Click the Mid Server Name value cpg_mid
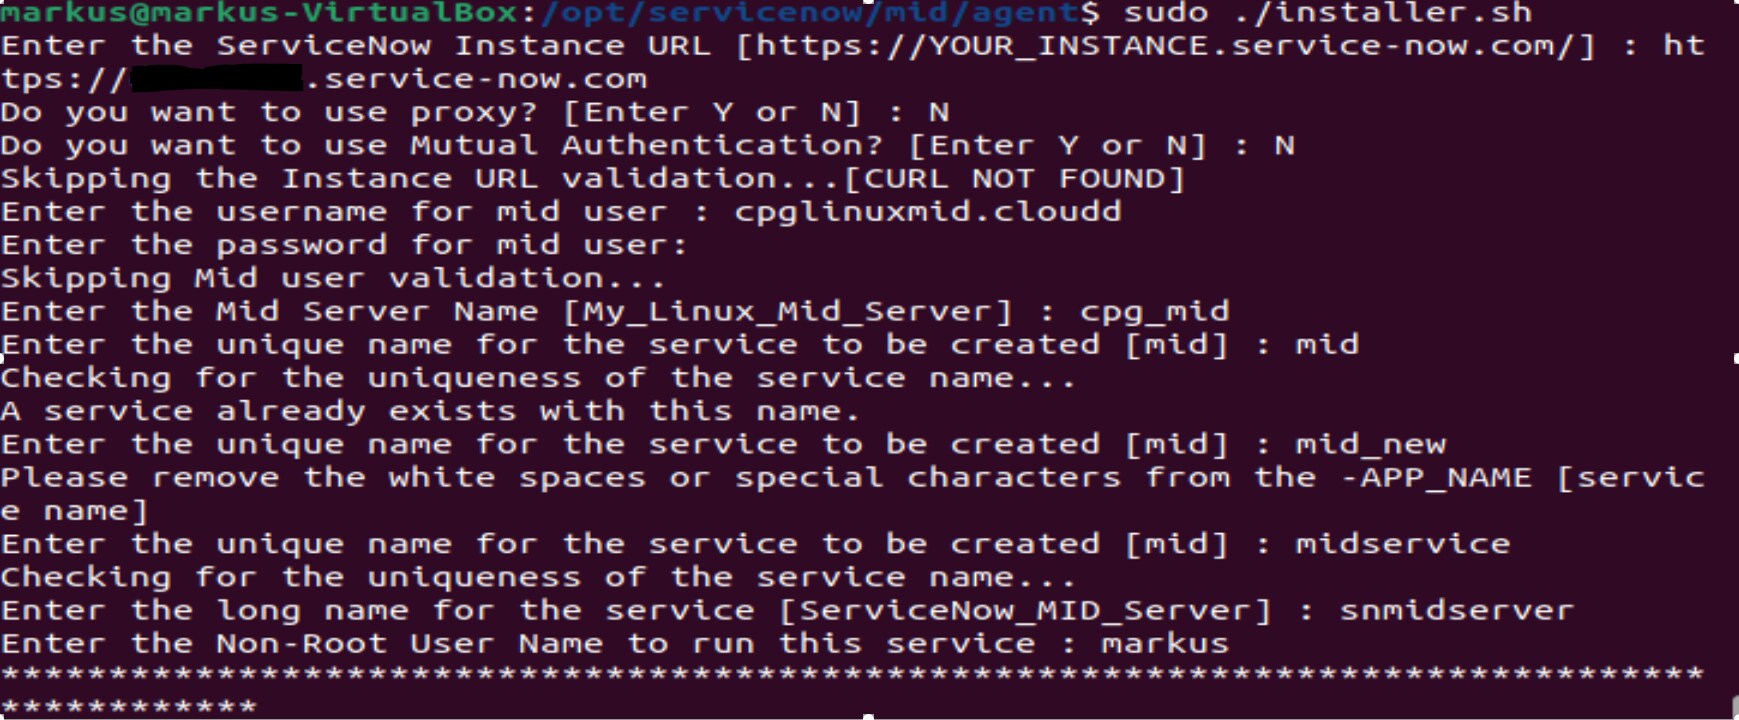Screen dimensions: 1739x720 [1154, 312]
